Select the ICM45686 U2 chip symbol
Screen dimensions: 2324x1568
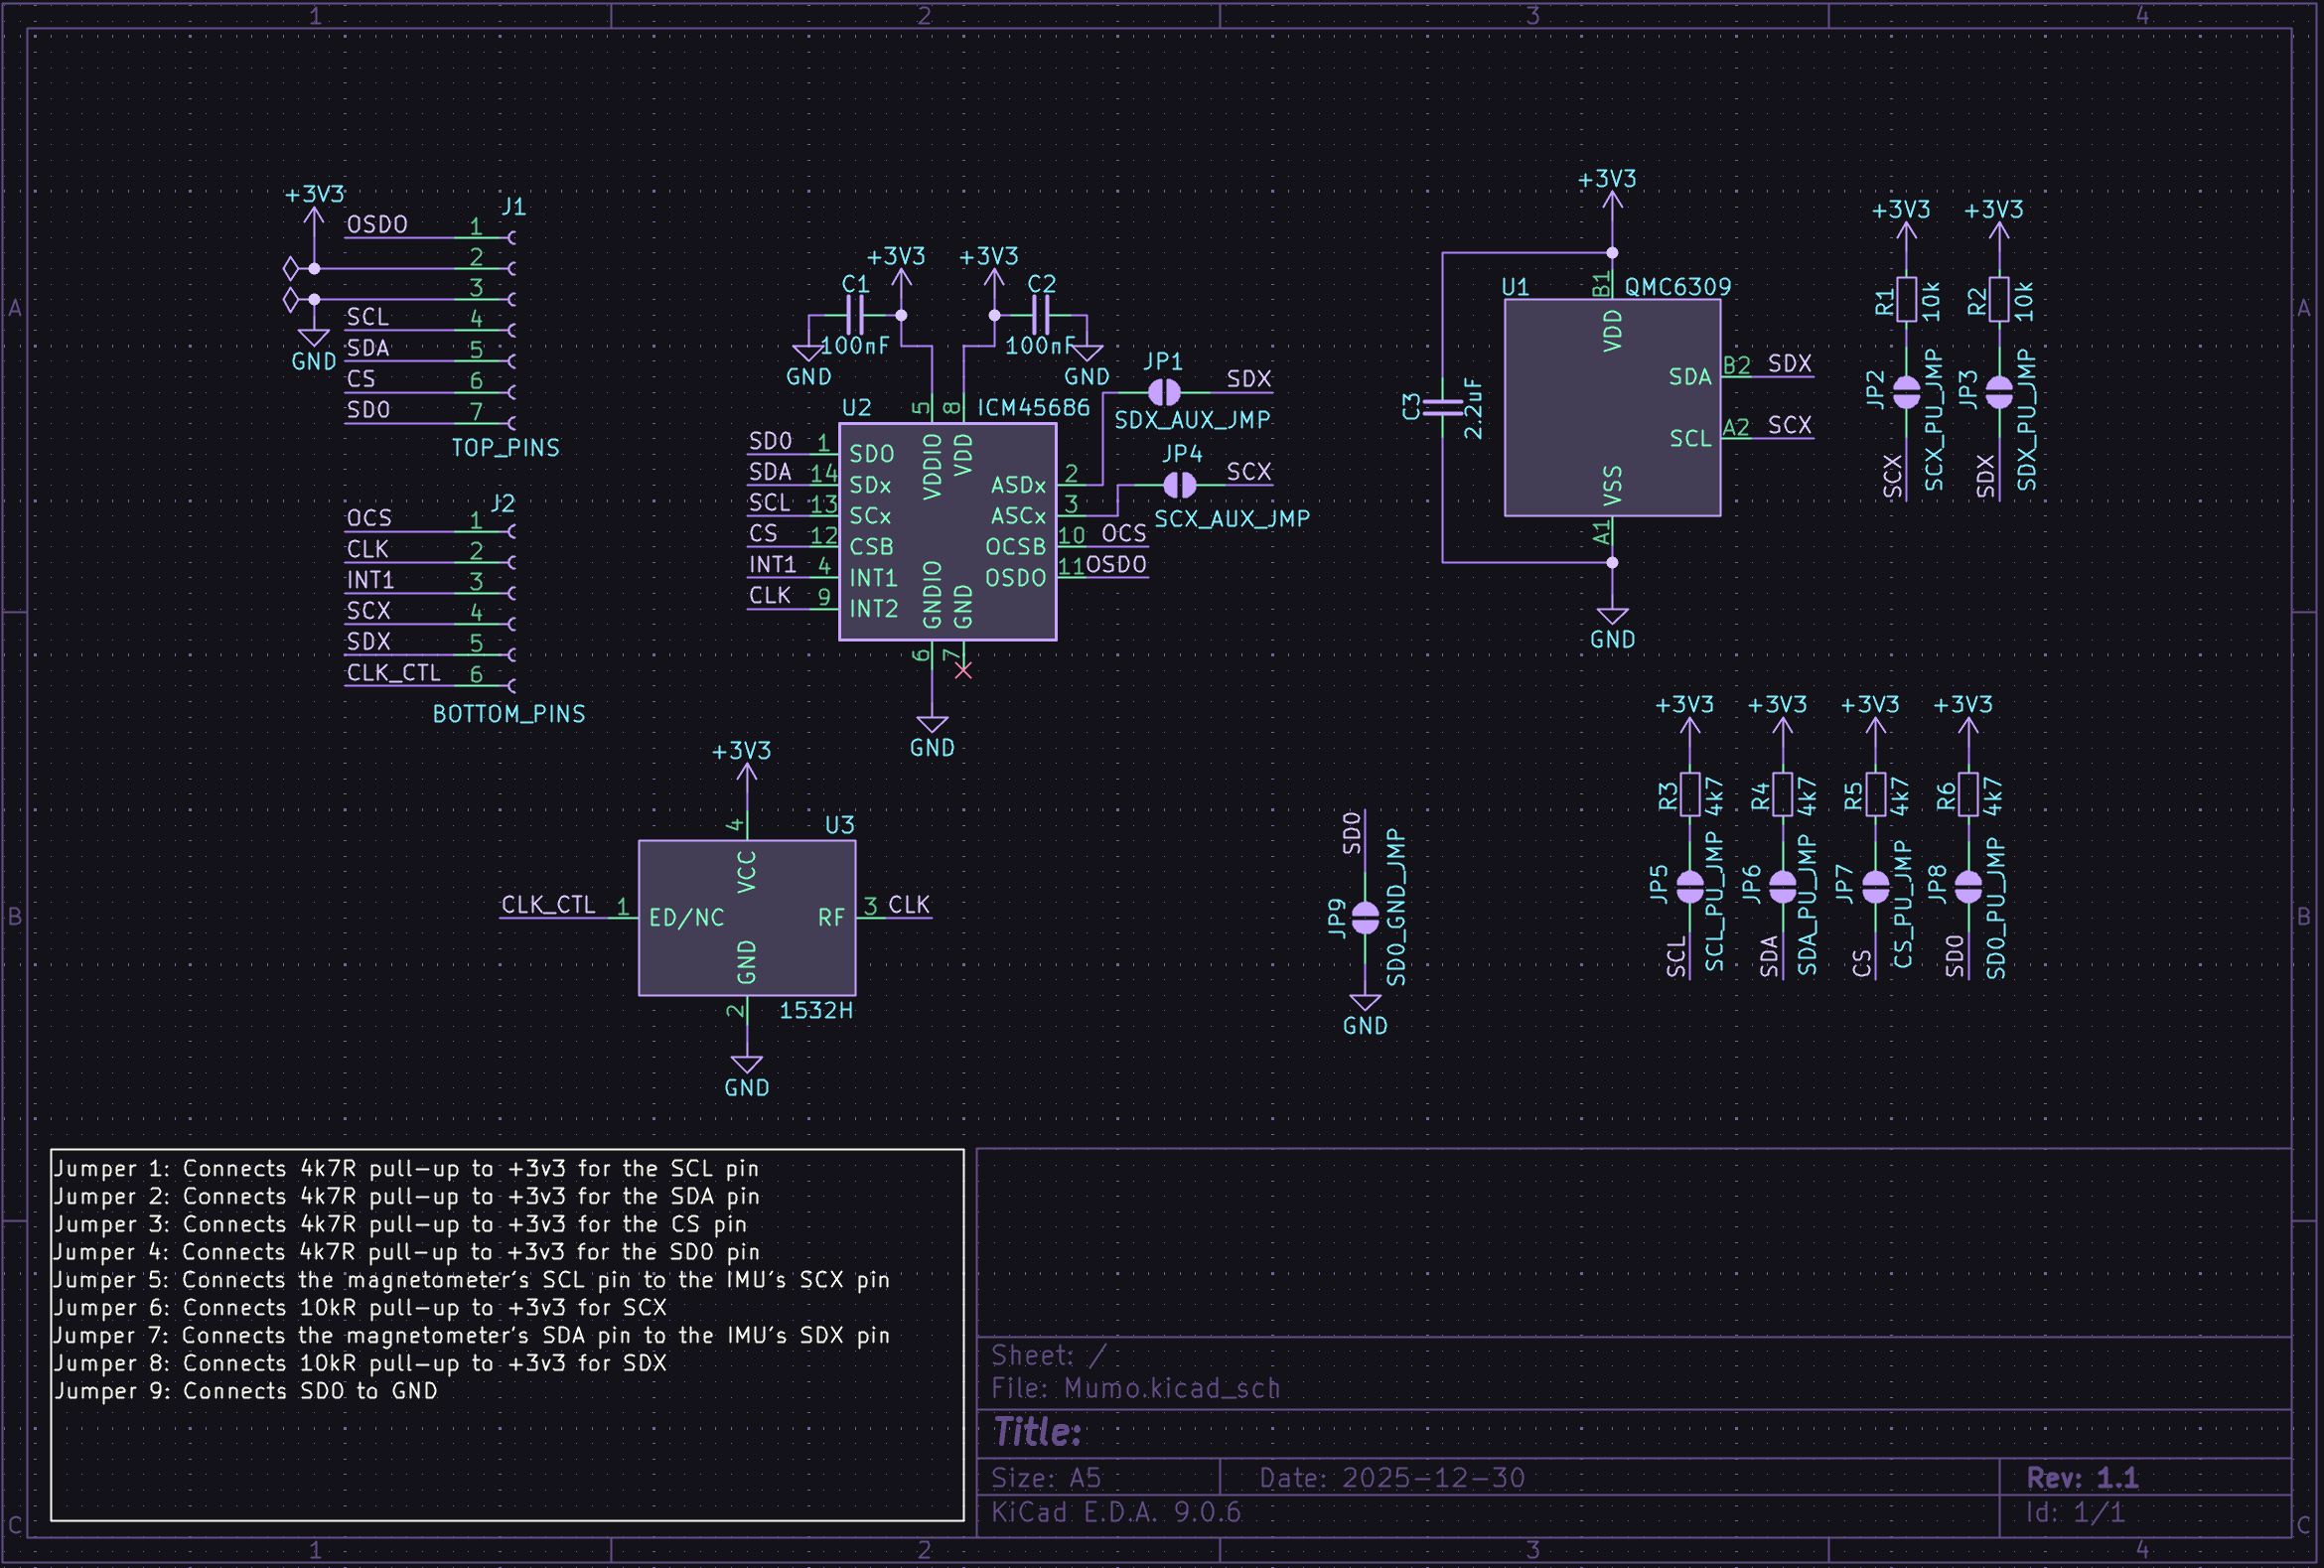pos(947,531)
